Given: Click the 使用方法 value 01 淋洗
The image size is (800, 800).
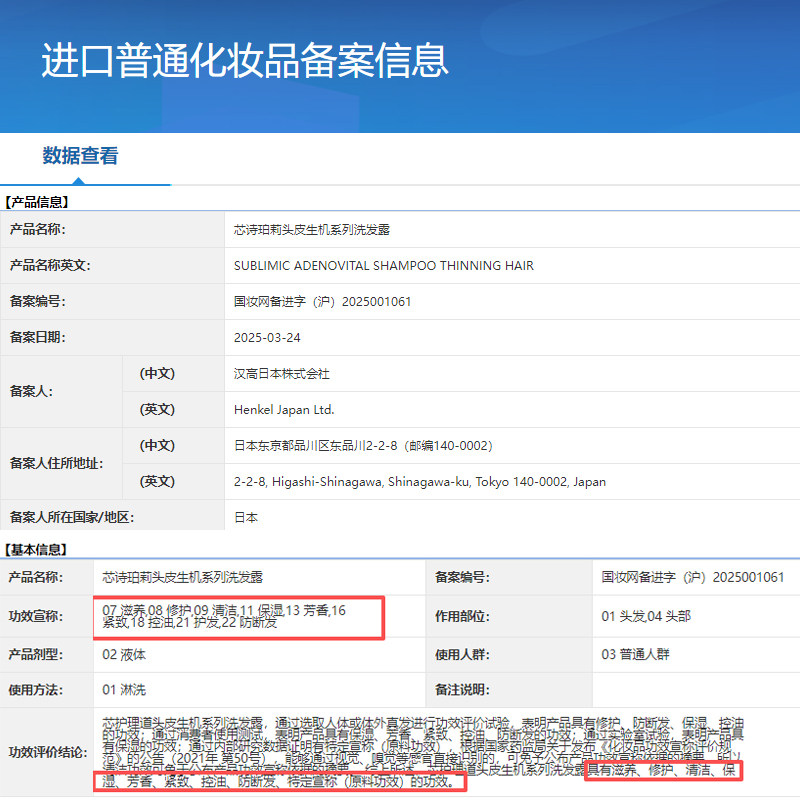Looking at the screenshot, I should (x=124, y=690).
